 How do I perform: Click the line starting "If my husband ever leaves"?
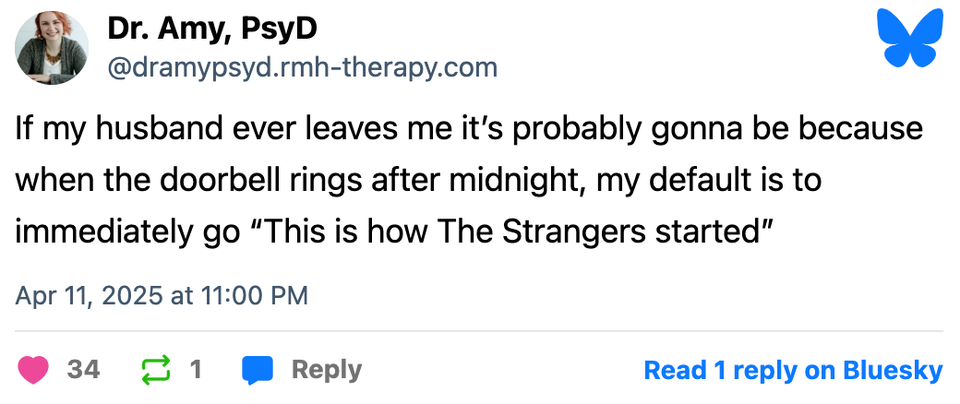pyautogui.click(x=468, y=130)
